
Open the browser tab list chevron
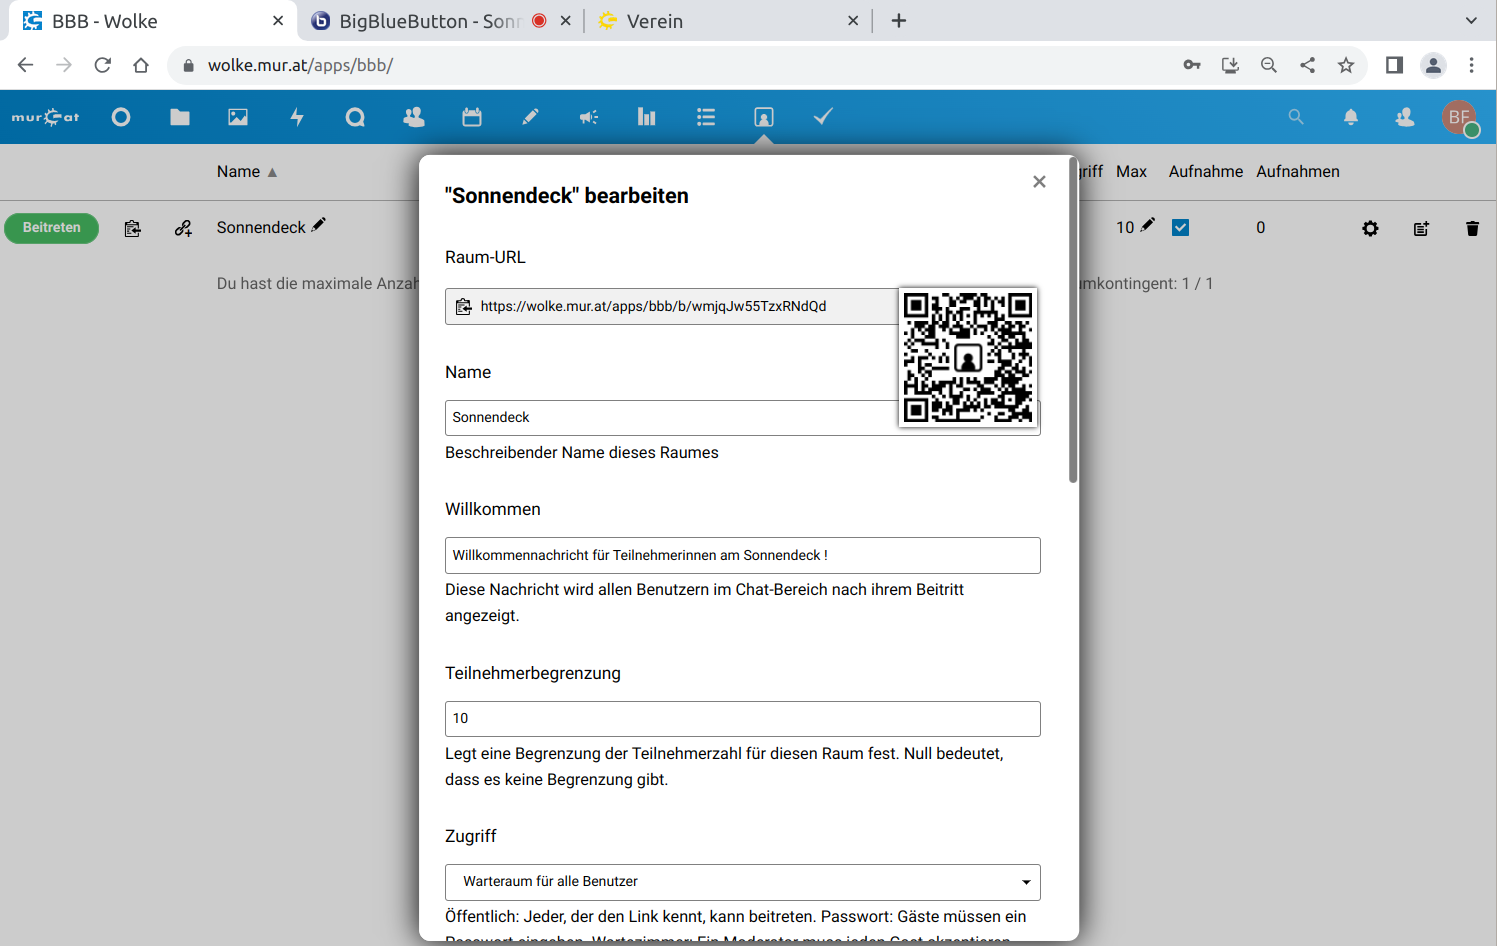click(x=1471, y=21)
